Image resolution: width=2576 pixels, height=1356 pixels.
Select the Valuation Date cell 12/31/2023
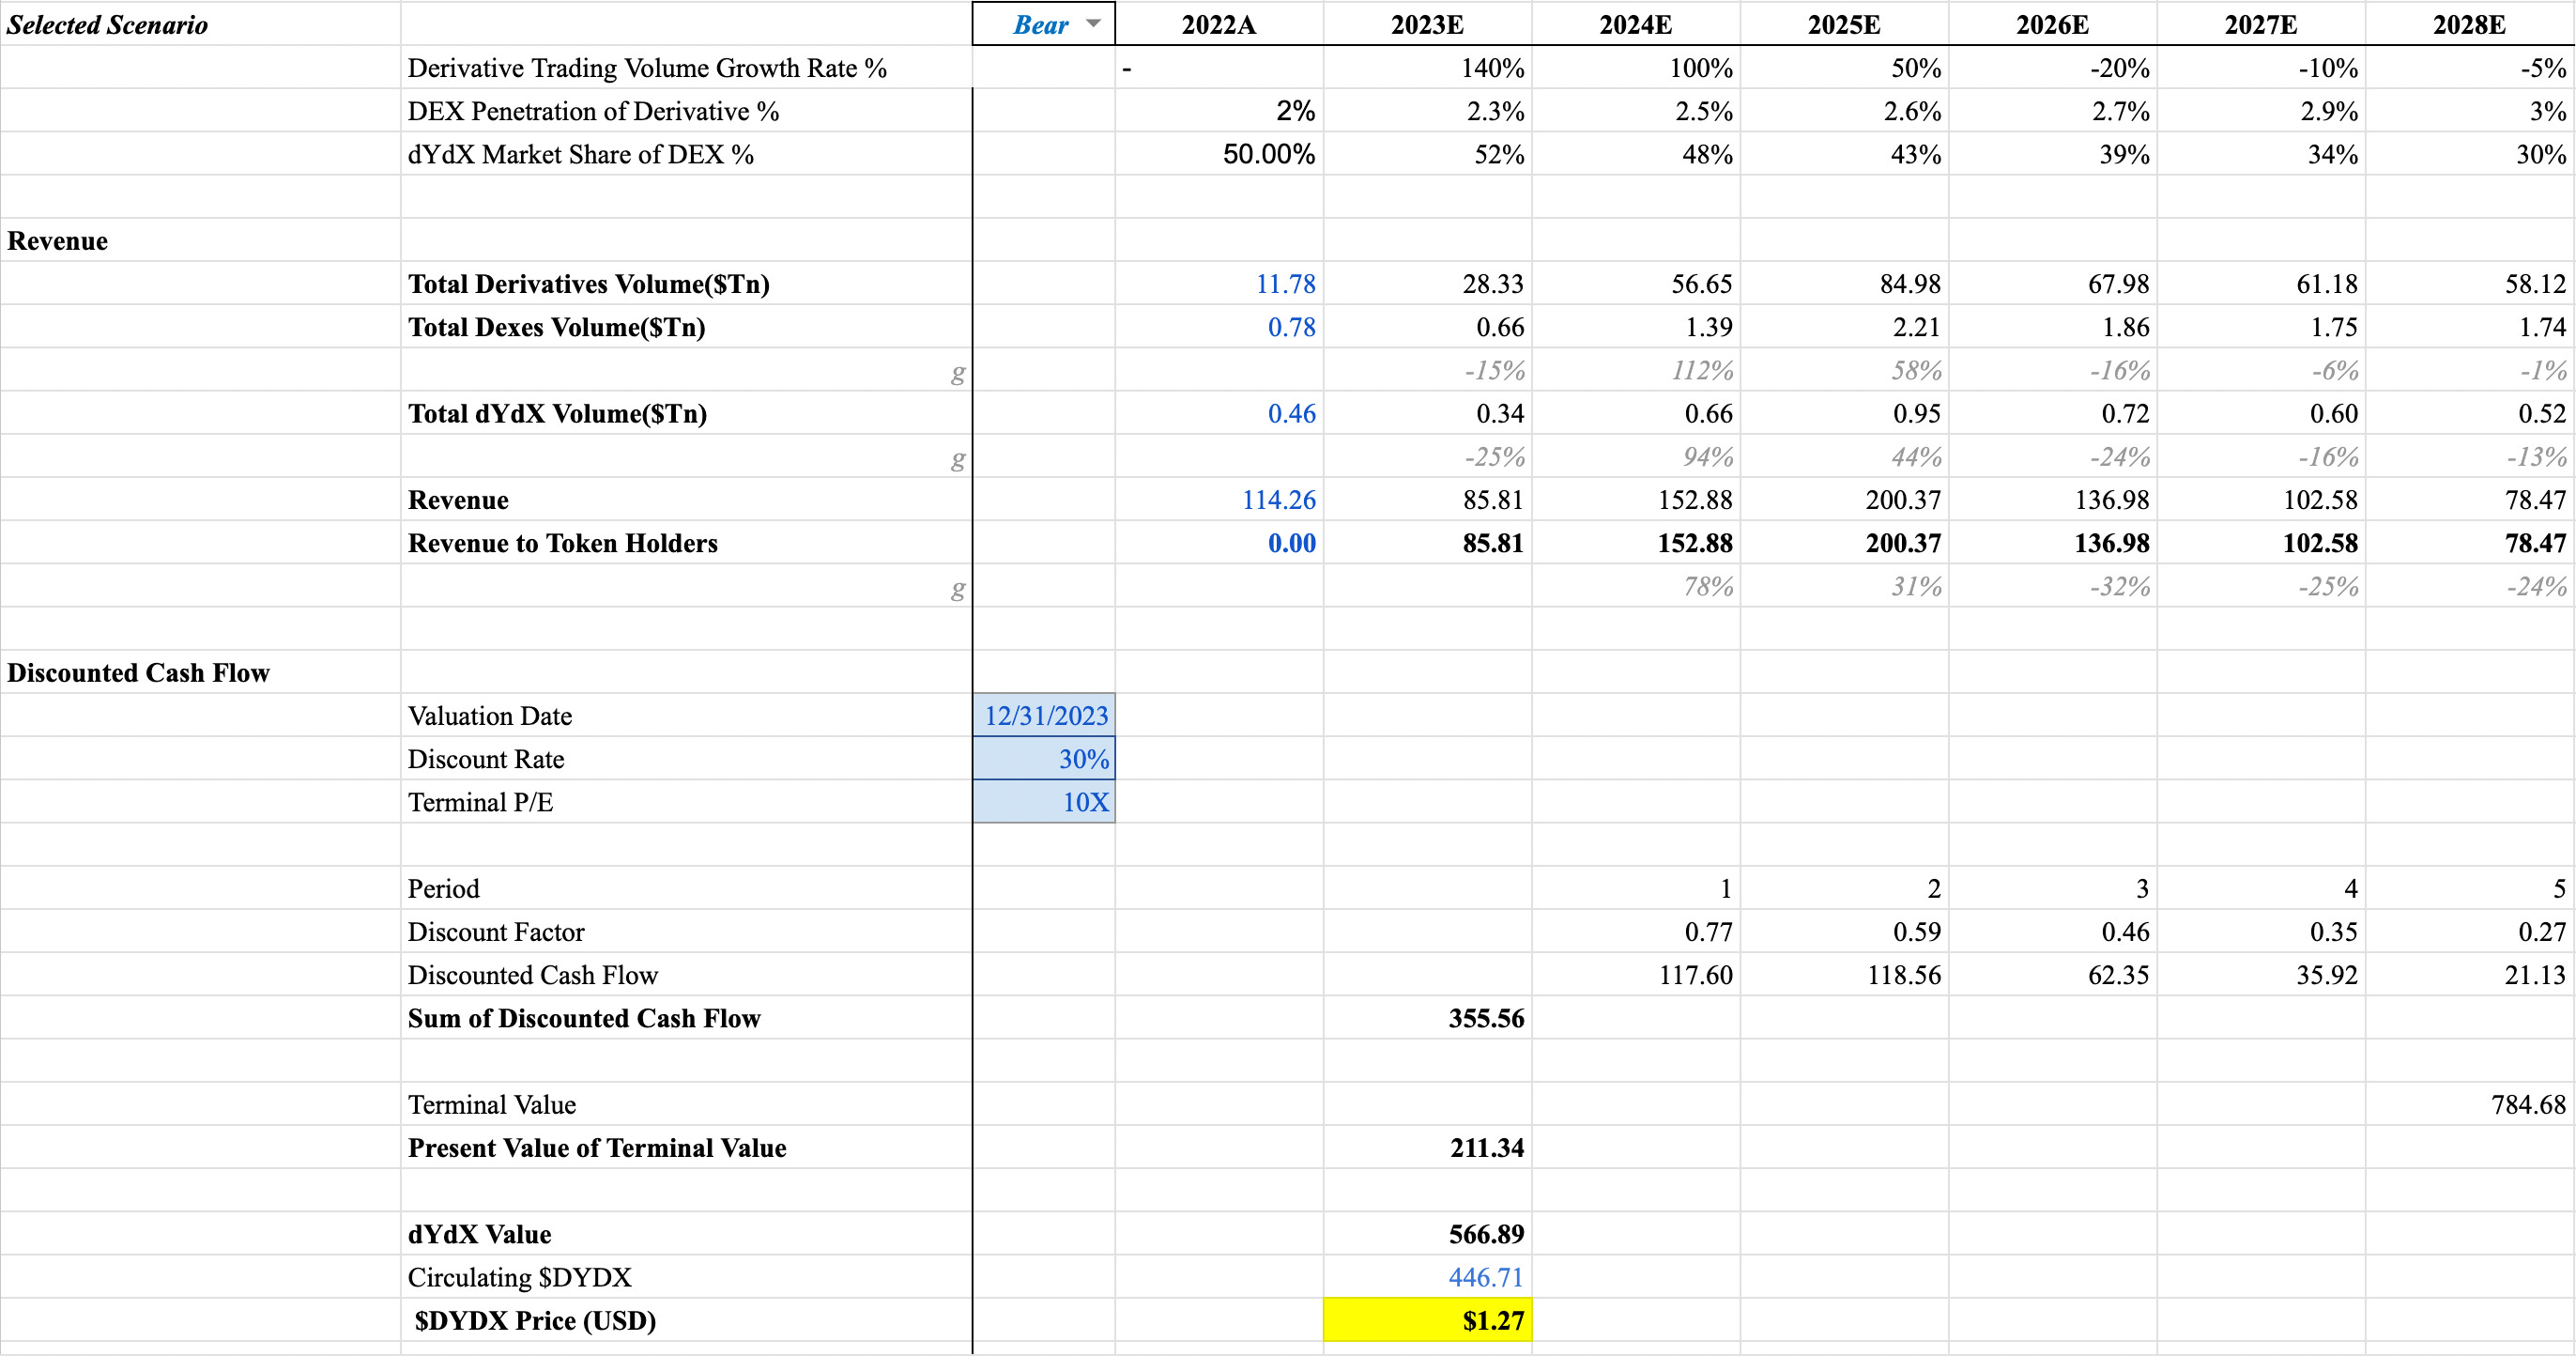pyautogui.click(x=1044, y=716)
